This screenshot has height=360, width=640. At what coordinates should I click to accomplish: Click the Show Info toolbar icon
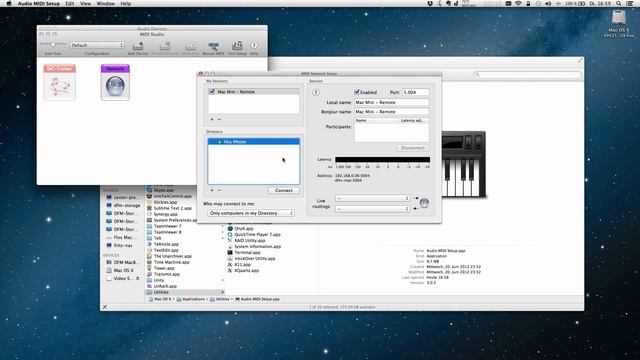tap(190, 48)
